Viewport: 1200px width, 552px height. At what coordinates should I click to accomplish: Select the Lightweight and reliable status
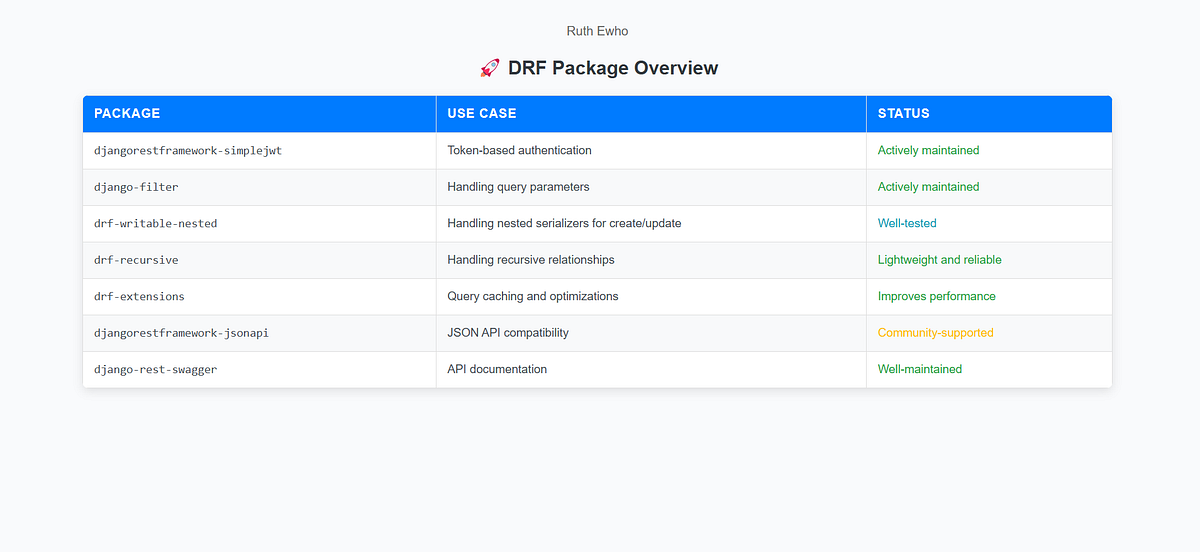point(940,260)
